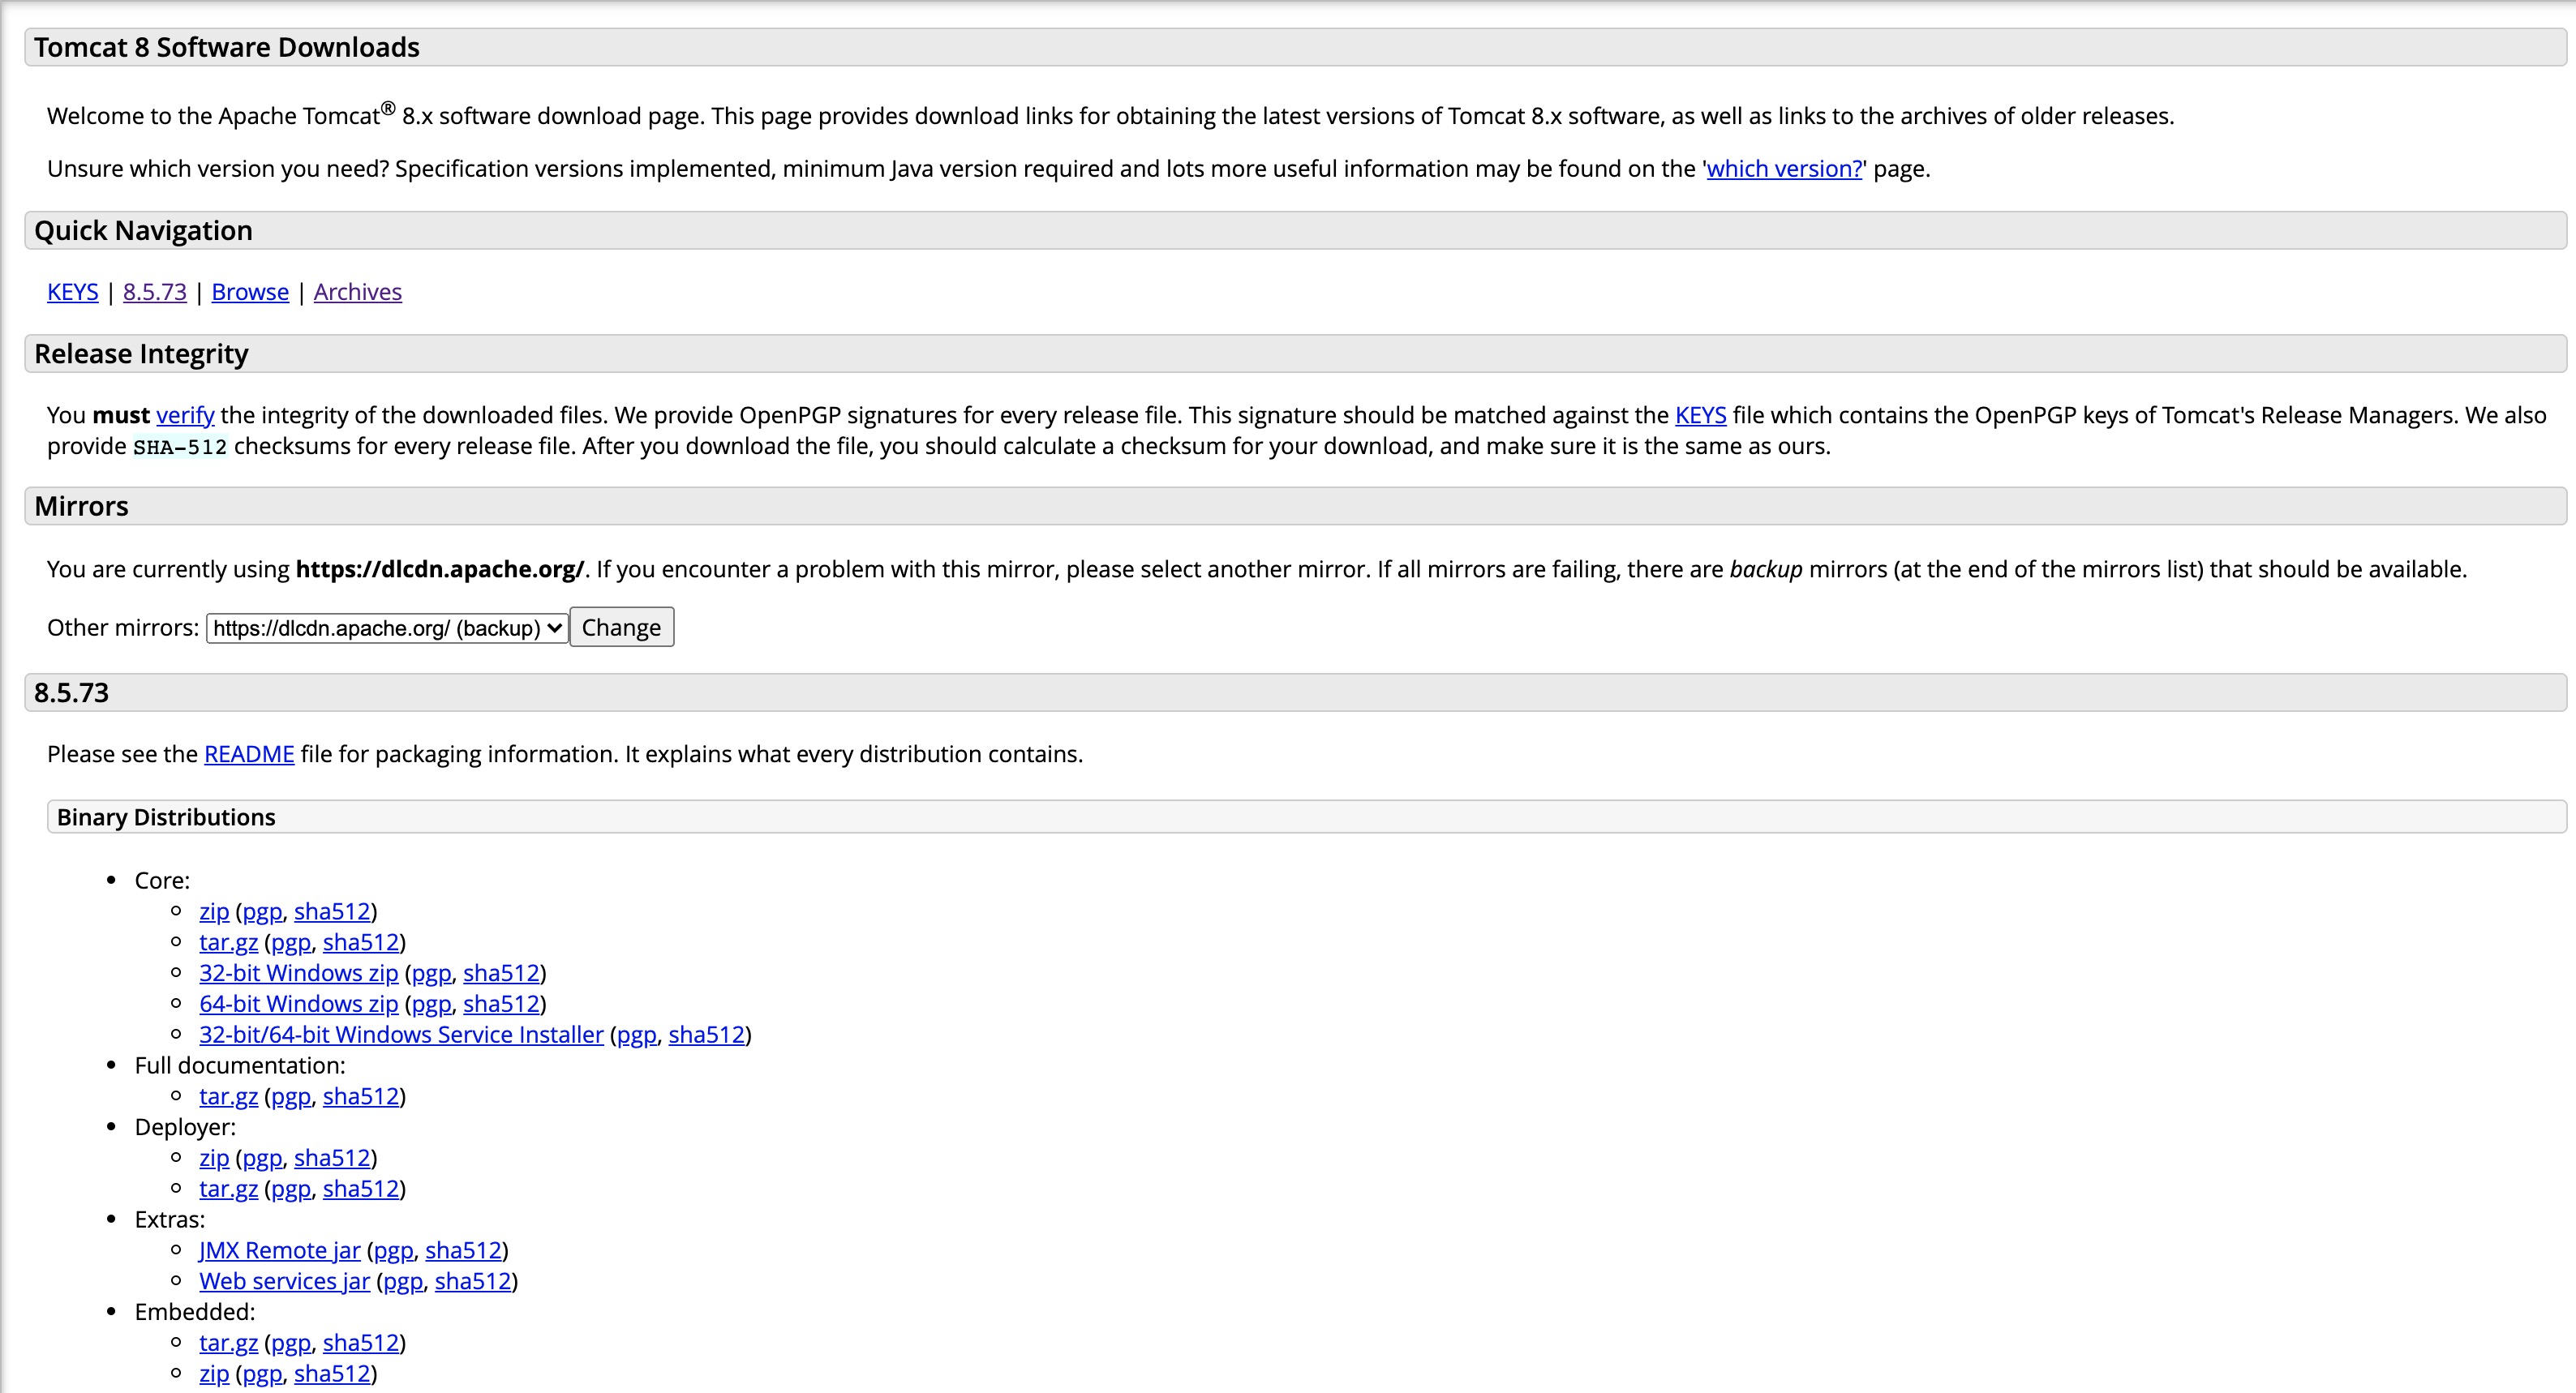2576x1393 pixels.
Task: Download the 64-bit Windows zip
Action: coord(298,1004)
